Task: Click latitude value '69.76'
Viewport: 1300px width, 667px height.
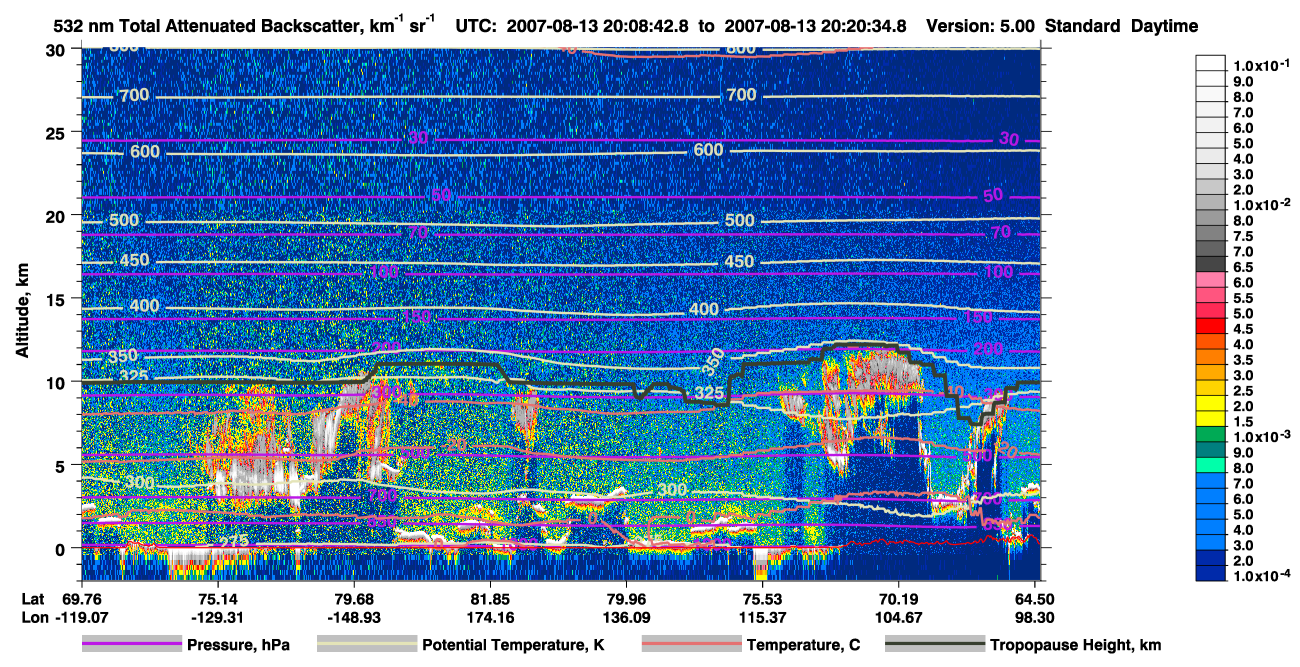Action: (x=80, y=599)
